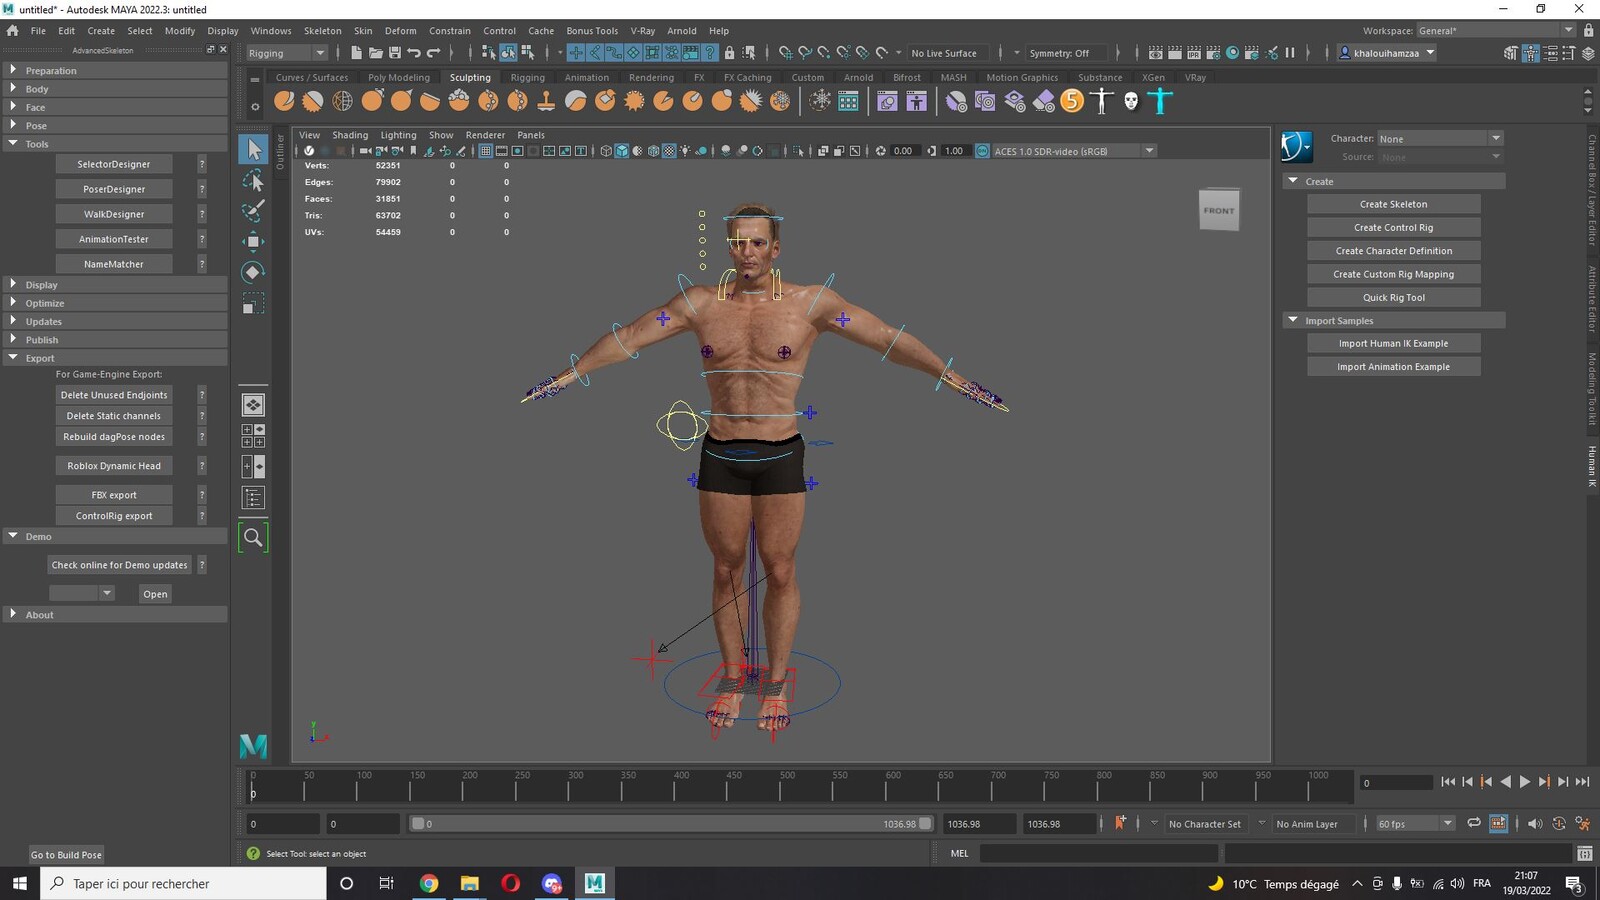
Task: Click the white skull face shelf icon
Action: 1131,101
